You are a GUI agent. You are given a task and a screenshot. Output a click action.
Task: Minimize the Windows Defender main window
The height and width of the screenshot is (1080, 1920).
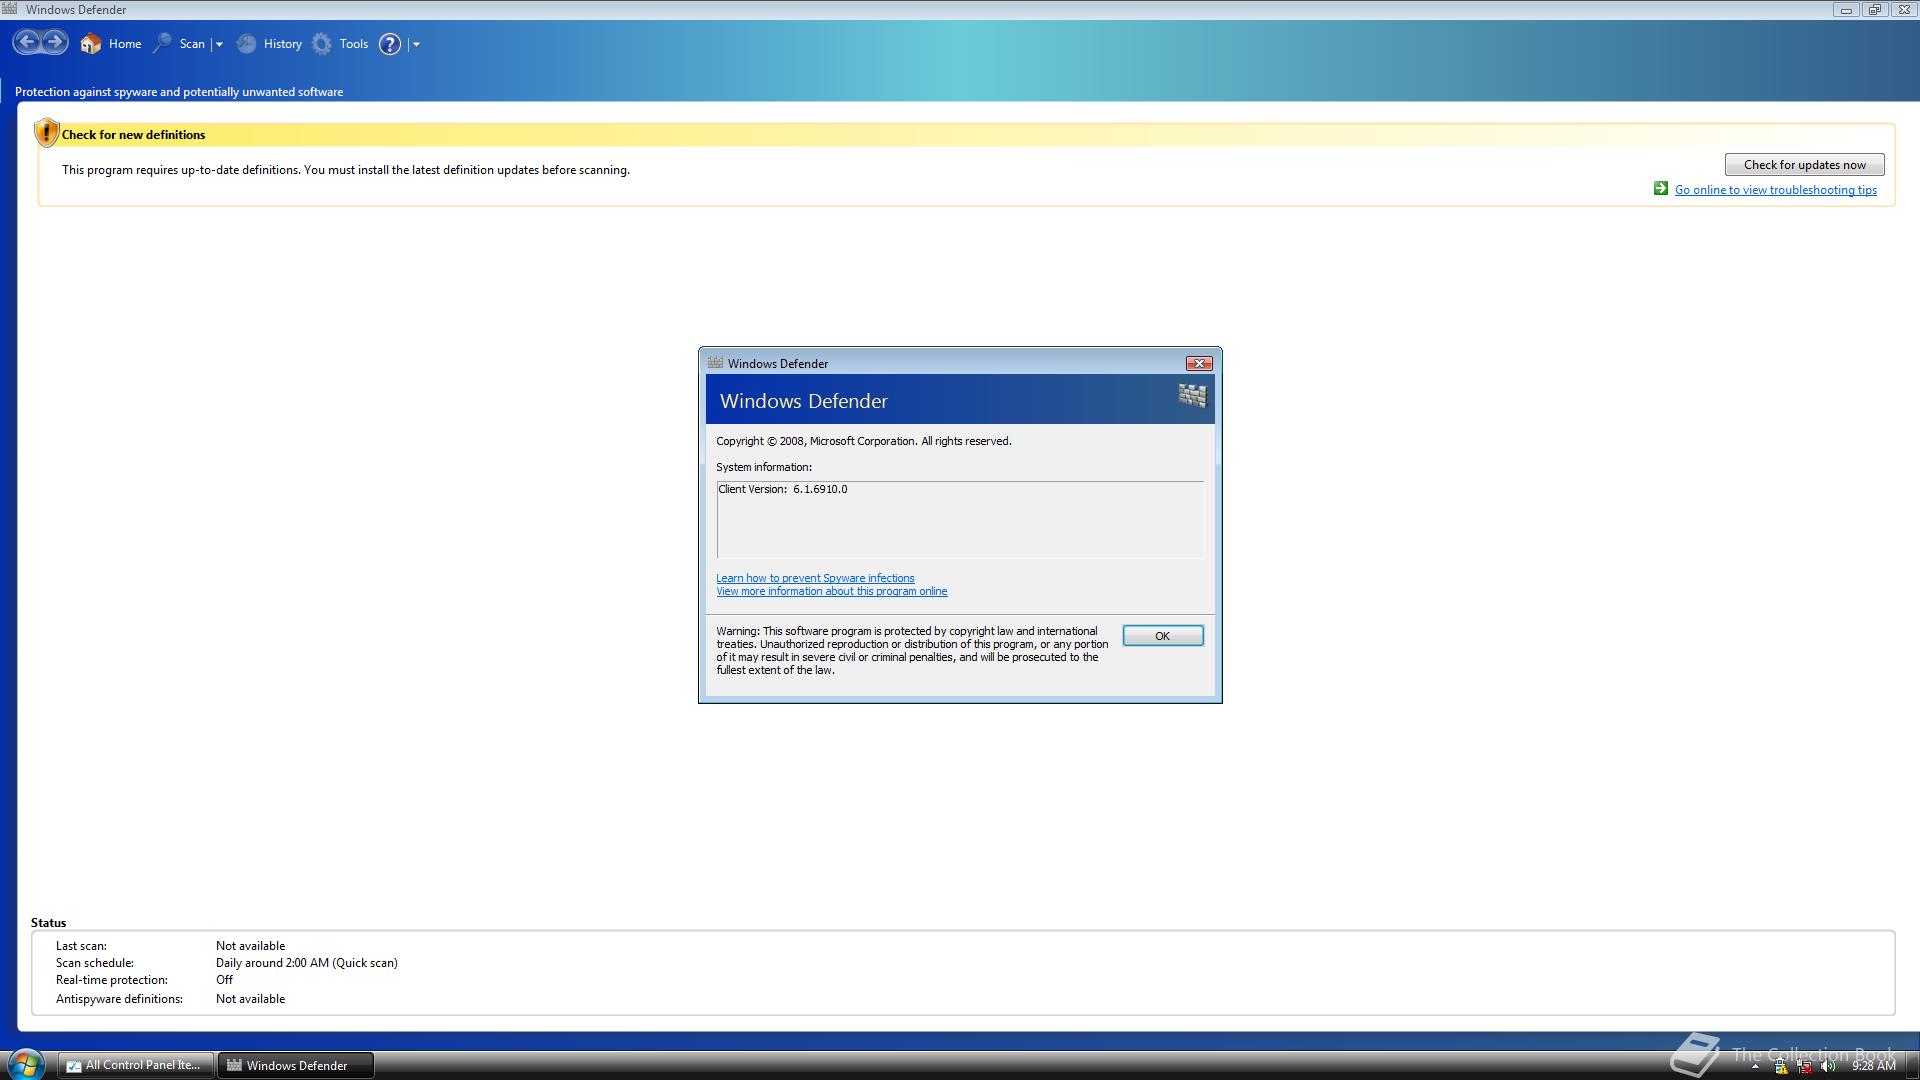click(x=1846, y=10)
